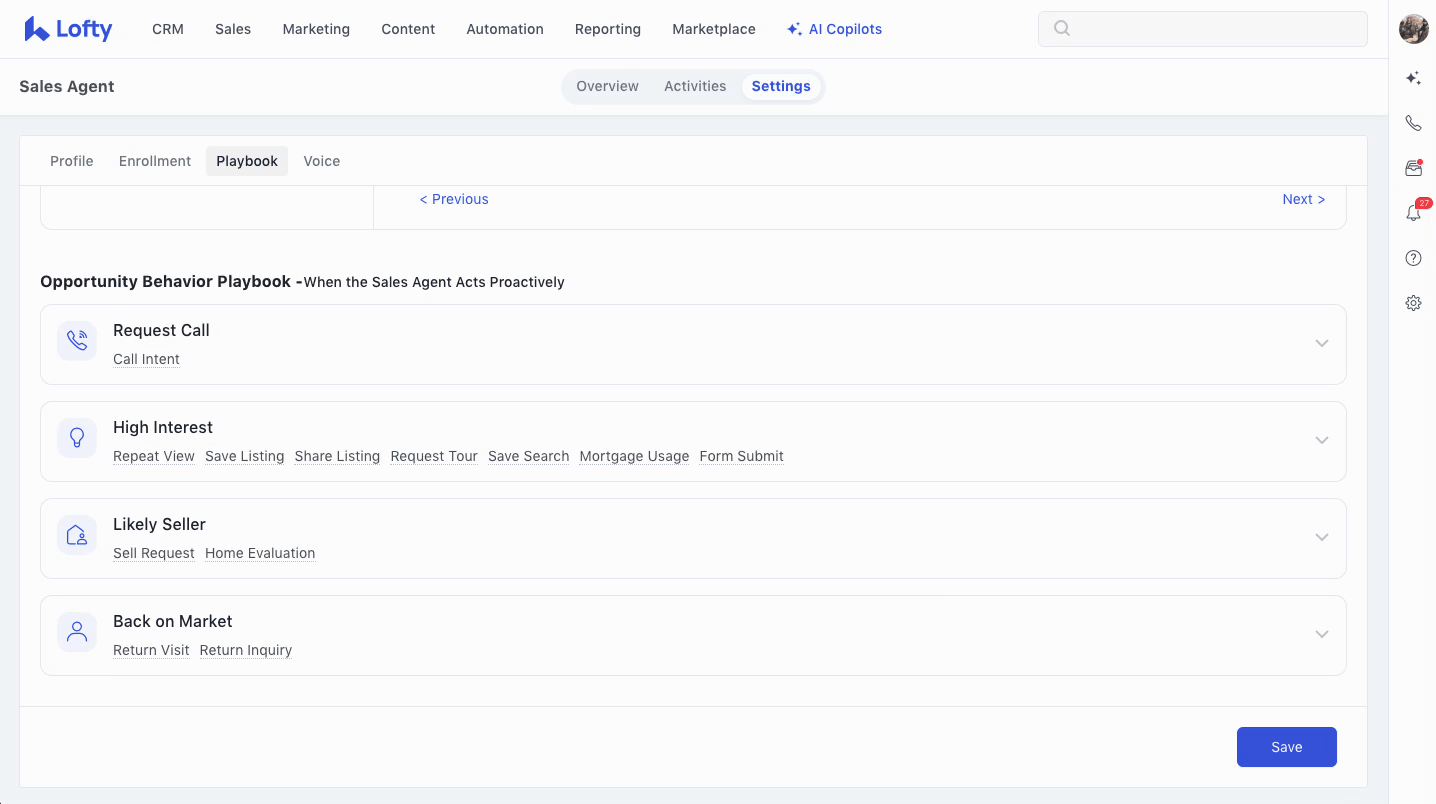Expand the Back on Market chevron
The width and height of the screenshot is (1436, 804).
pos(1321,635)
